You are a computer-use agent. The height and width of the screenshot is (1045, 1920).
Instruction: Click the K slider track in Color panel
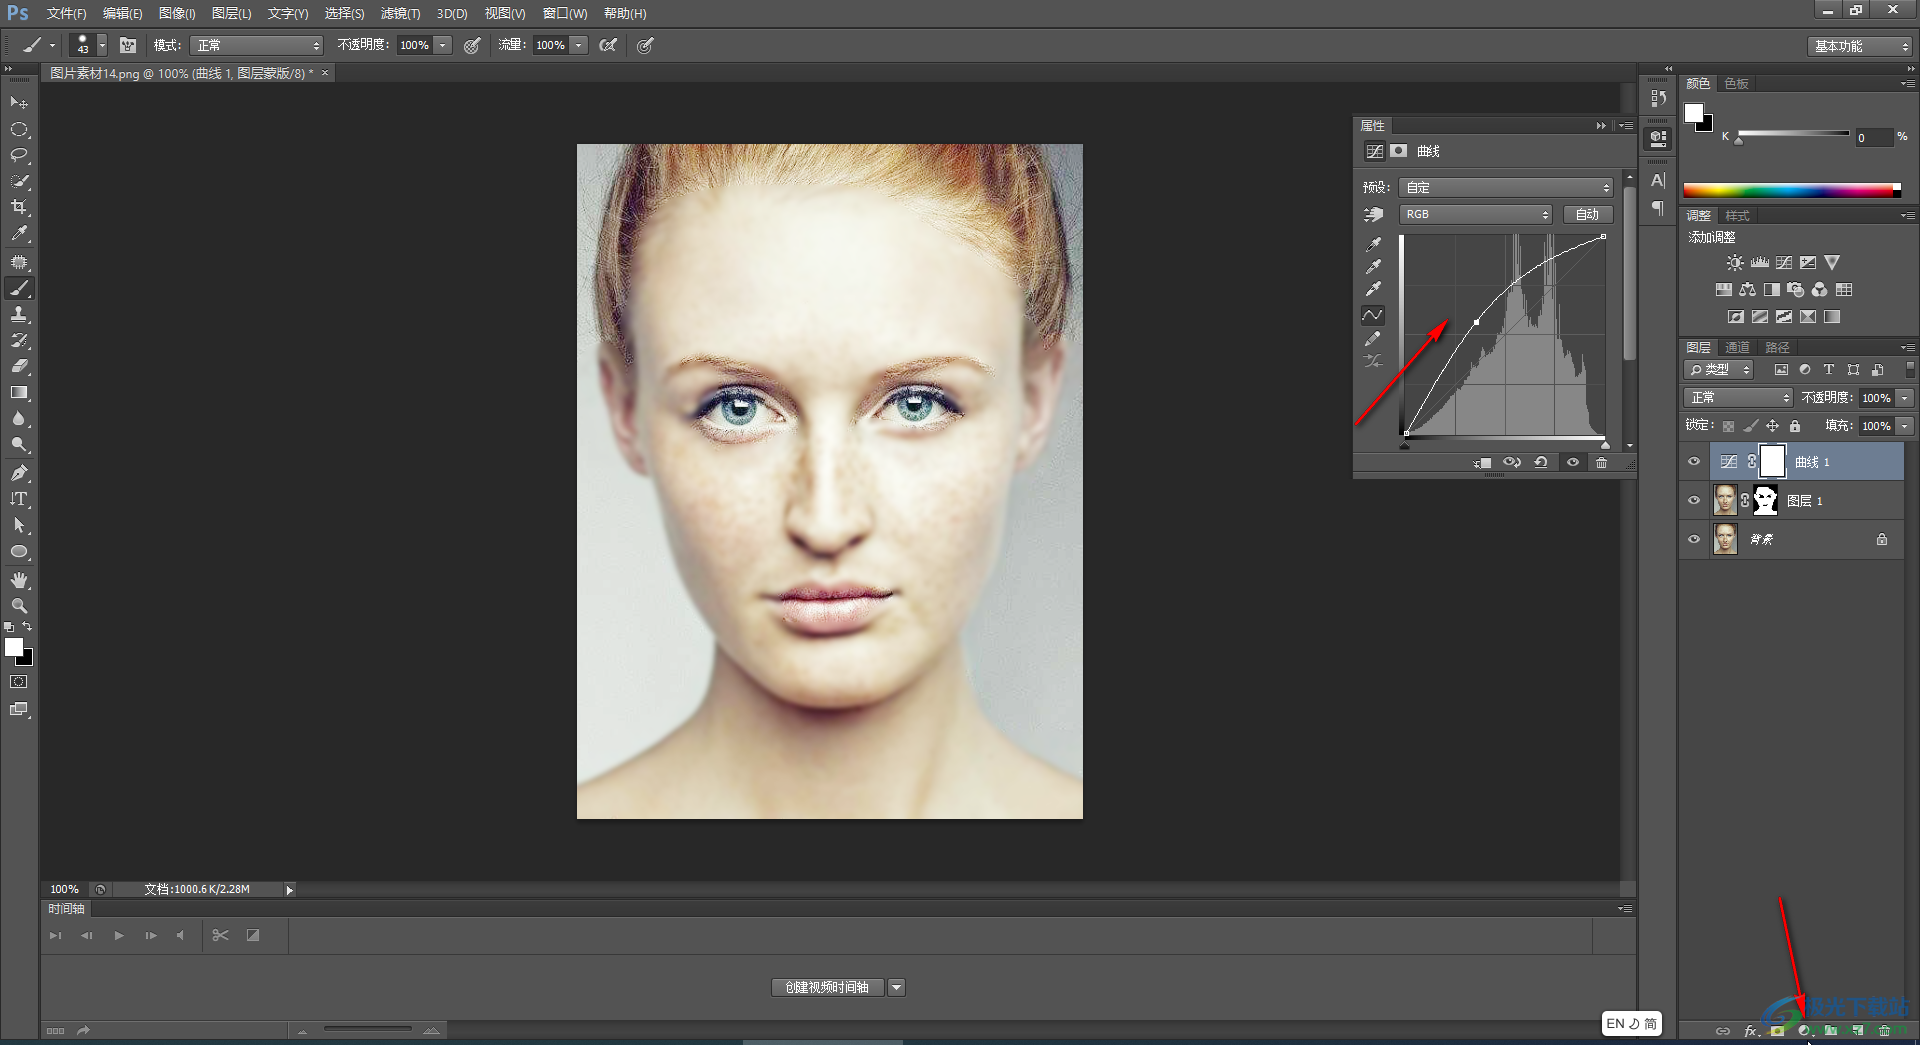(1793, 133)
